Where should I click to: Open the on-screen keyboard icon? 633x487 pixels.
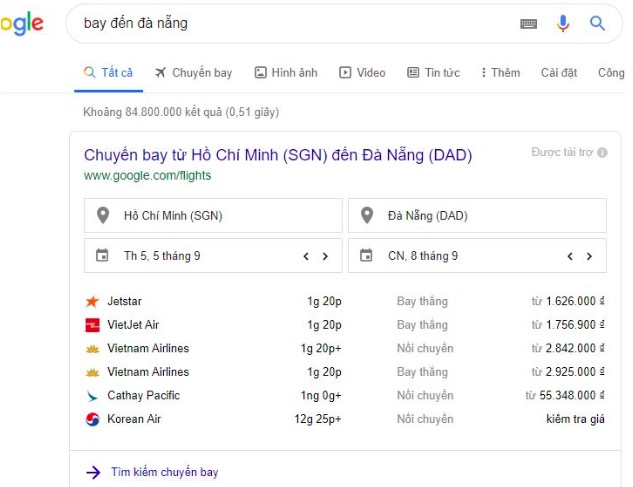tap(528, 24)
